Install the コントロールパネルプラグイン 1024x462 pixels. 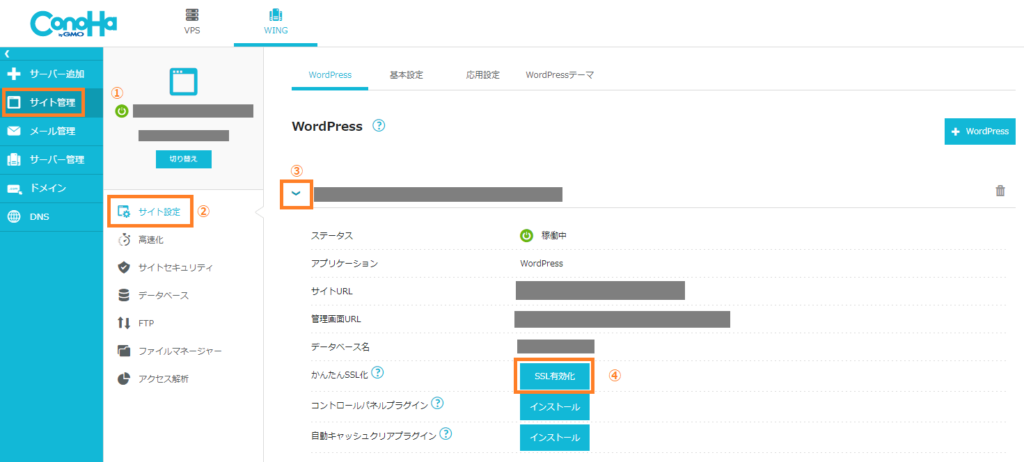tap(554, 407)
